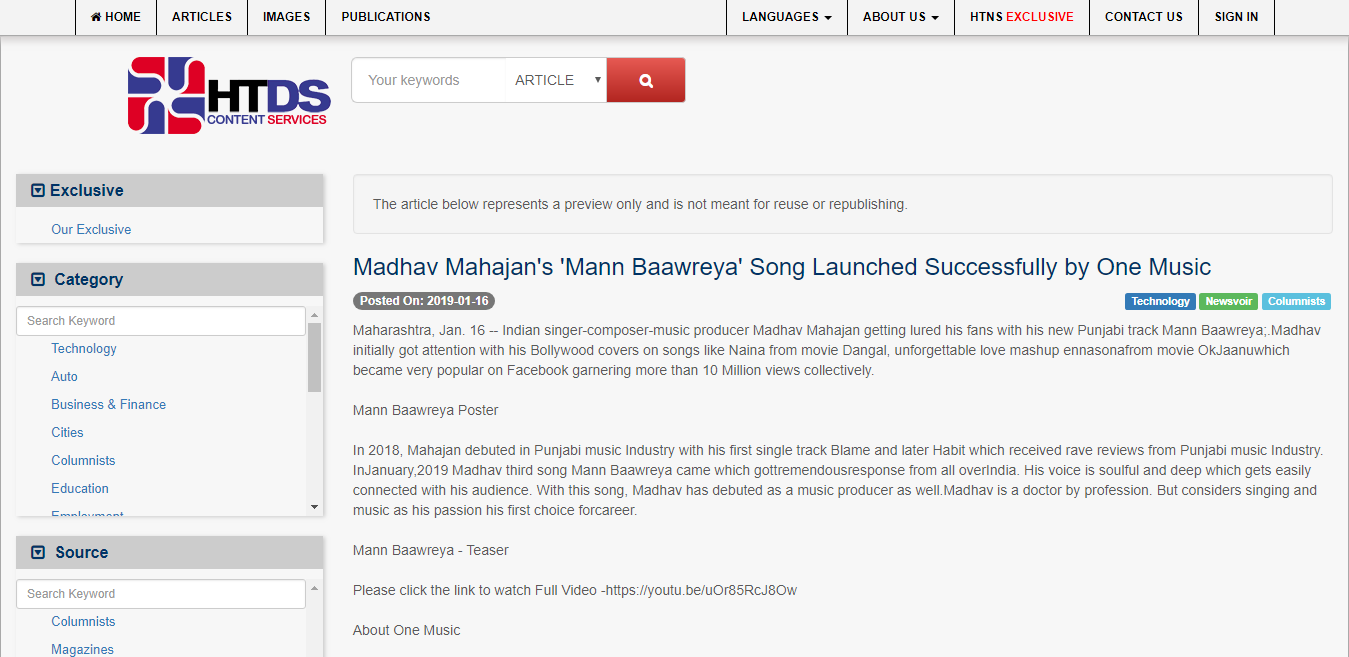Viewport: 1349px width, 657px height.
Task: Click the light-blue Columnists tag badge
Action: (x=1296, y=301)
